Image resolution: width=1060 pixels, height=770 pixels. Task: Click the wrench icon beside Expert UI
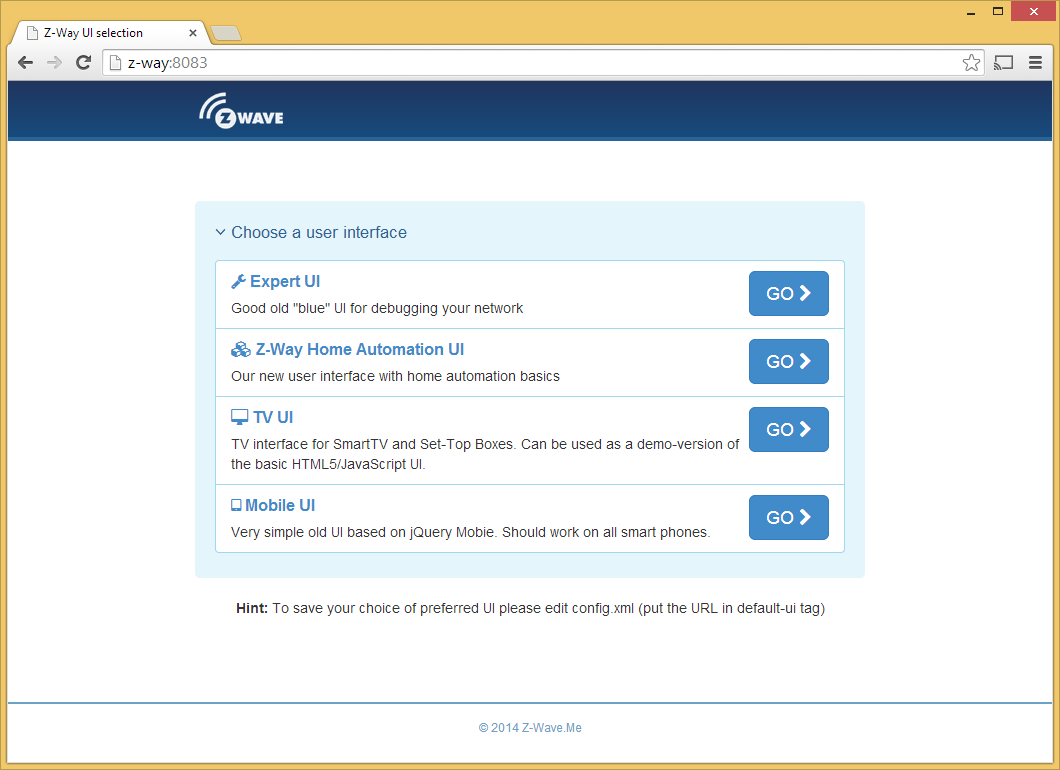point(238,282)
